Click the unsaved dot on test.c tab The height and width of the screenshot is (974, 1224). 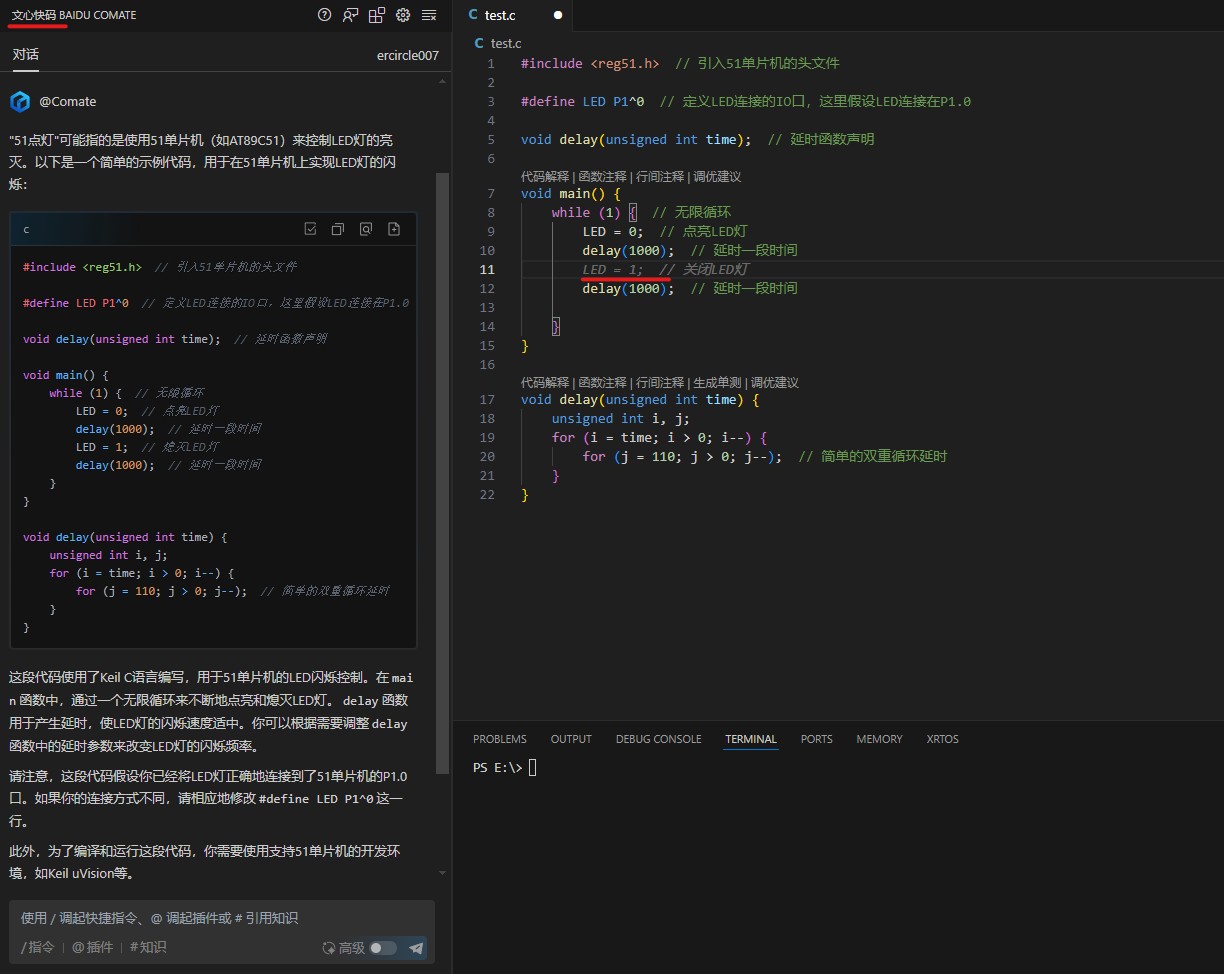click(558, 15)
